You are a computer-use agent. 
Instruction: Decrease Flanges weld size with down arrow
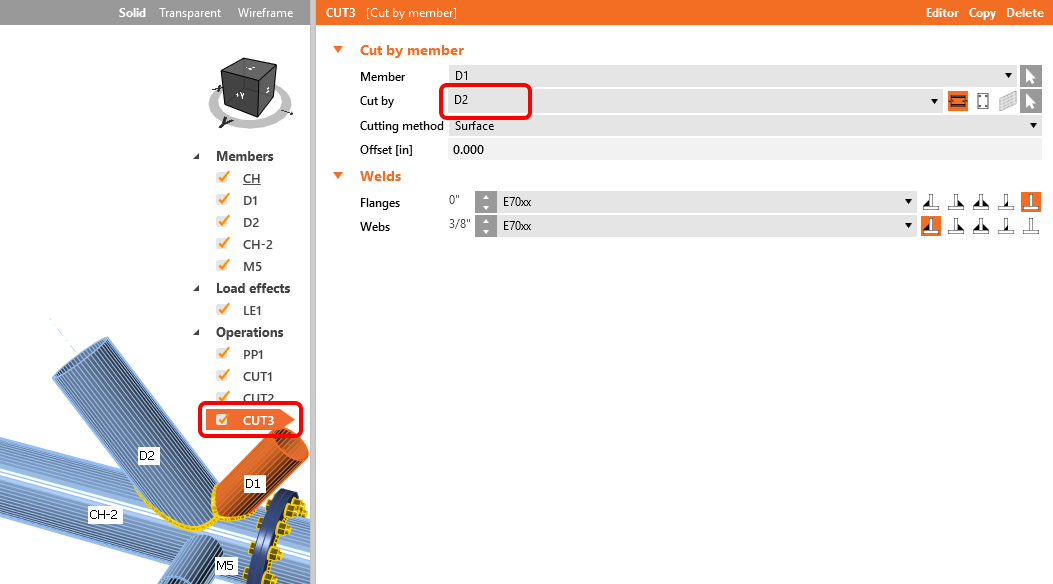coord(486,207)
